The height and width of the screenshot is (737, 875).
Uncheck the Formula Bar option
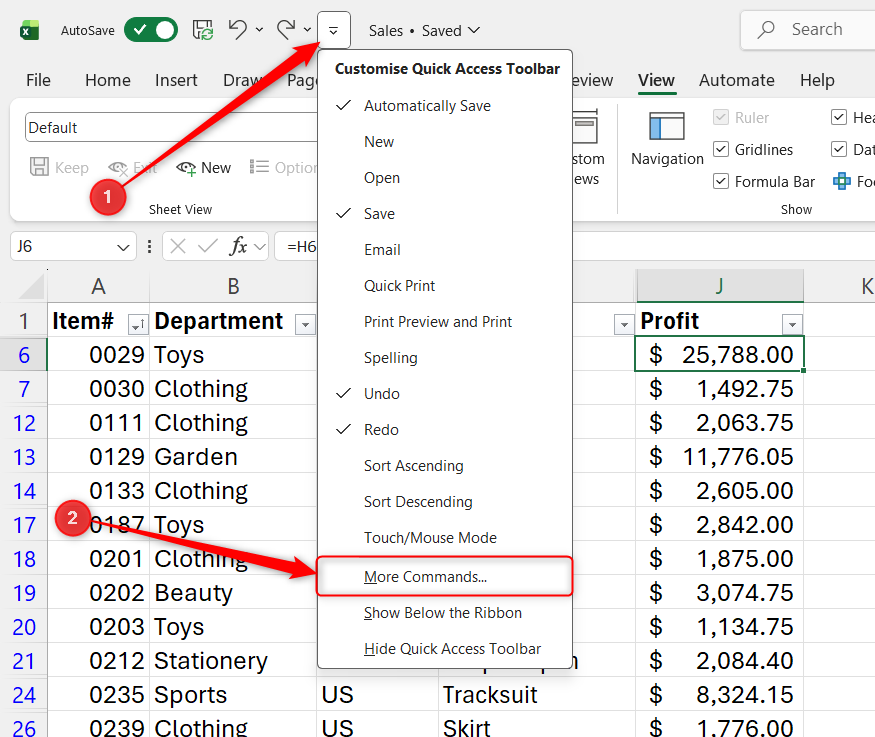[722, 181]
